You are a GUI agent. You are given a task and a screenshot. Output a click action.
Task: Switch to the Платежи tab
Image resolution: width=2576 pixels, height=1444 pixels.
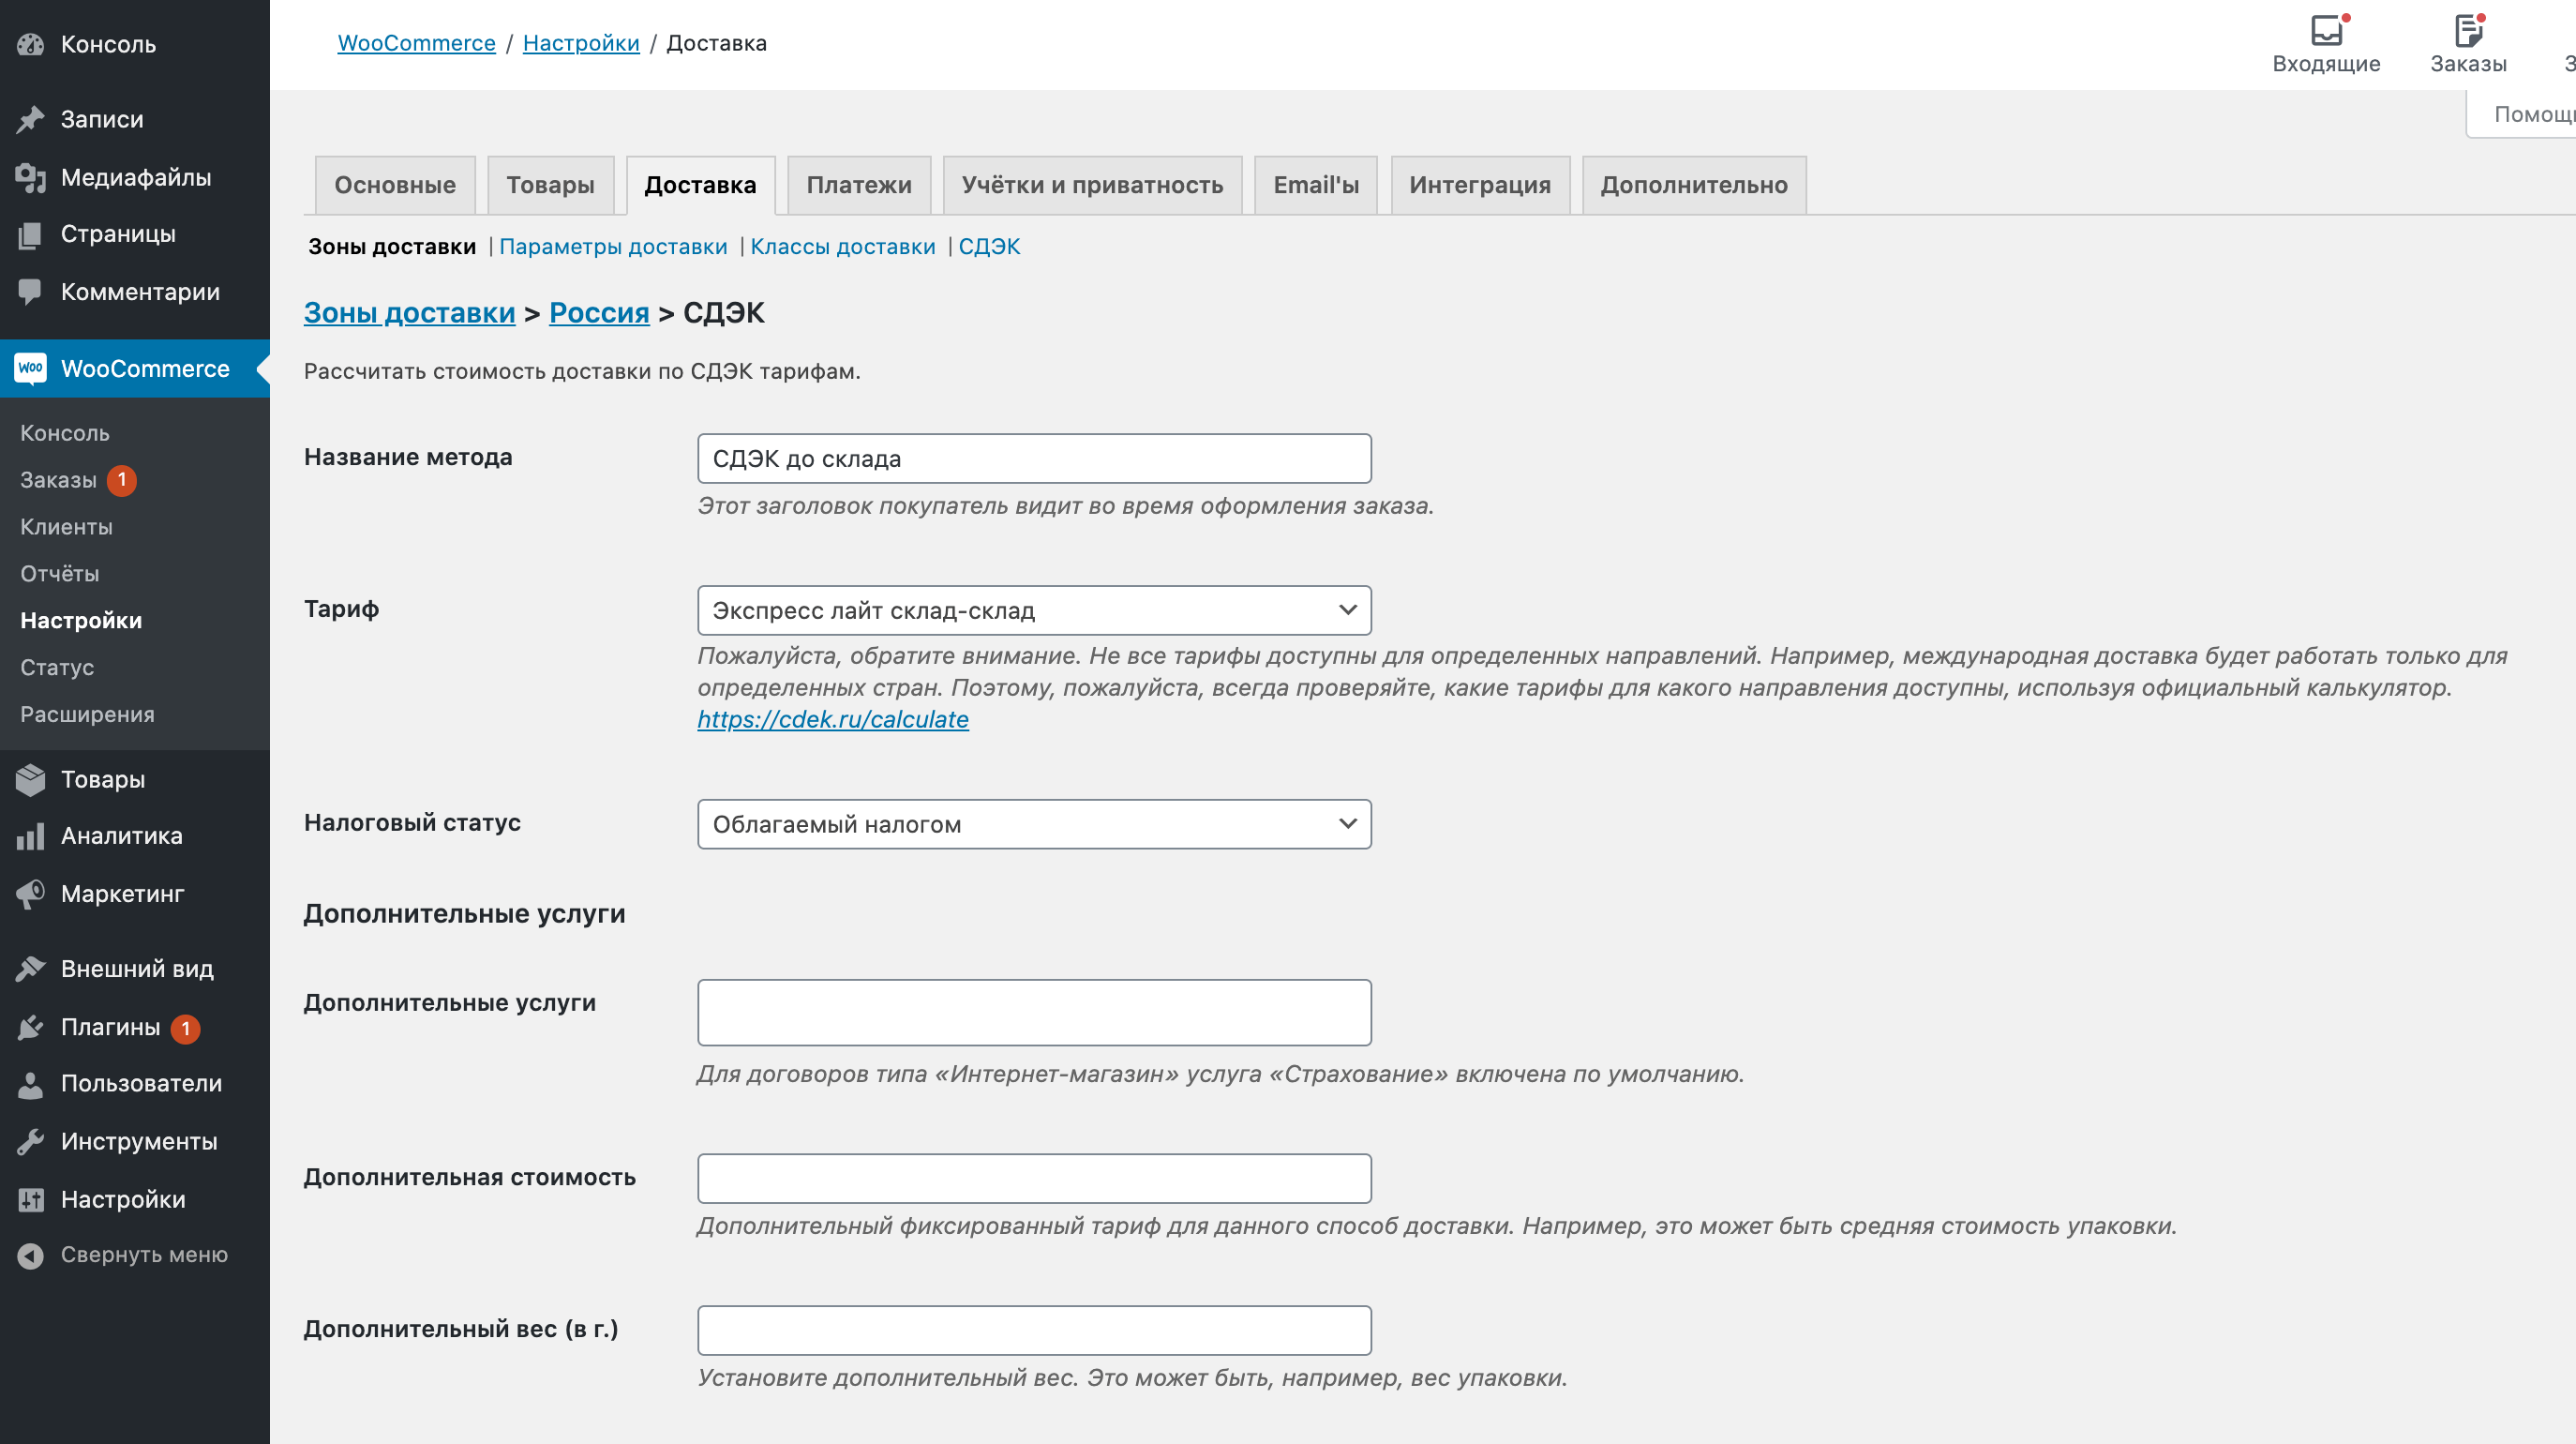tap(859, 185)
